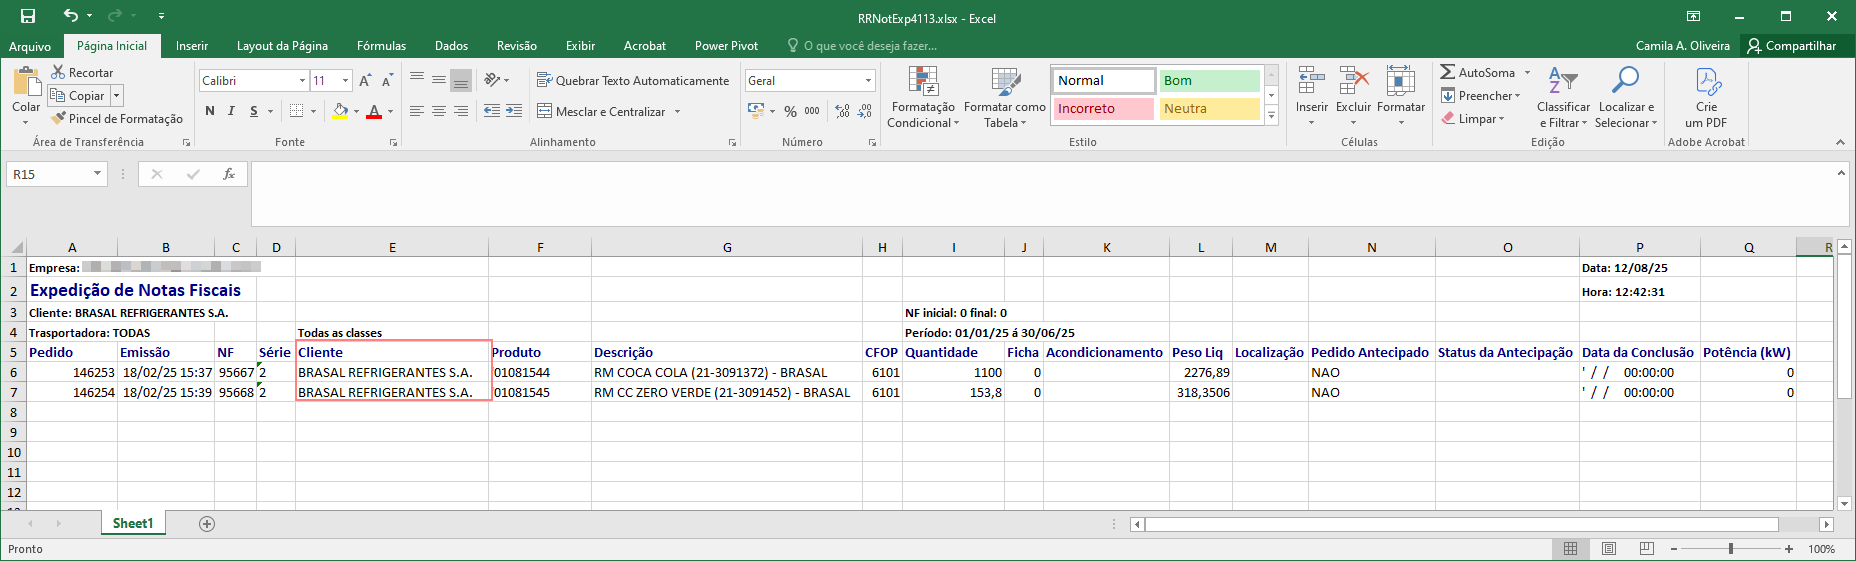
Task: Undo the last action
Action: 70,16
